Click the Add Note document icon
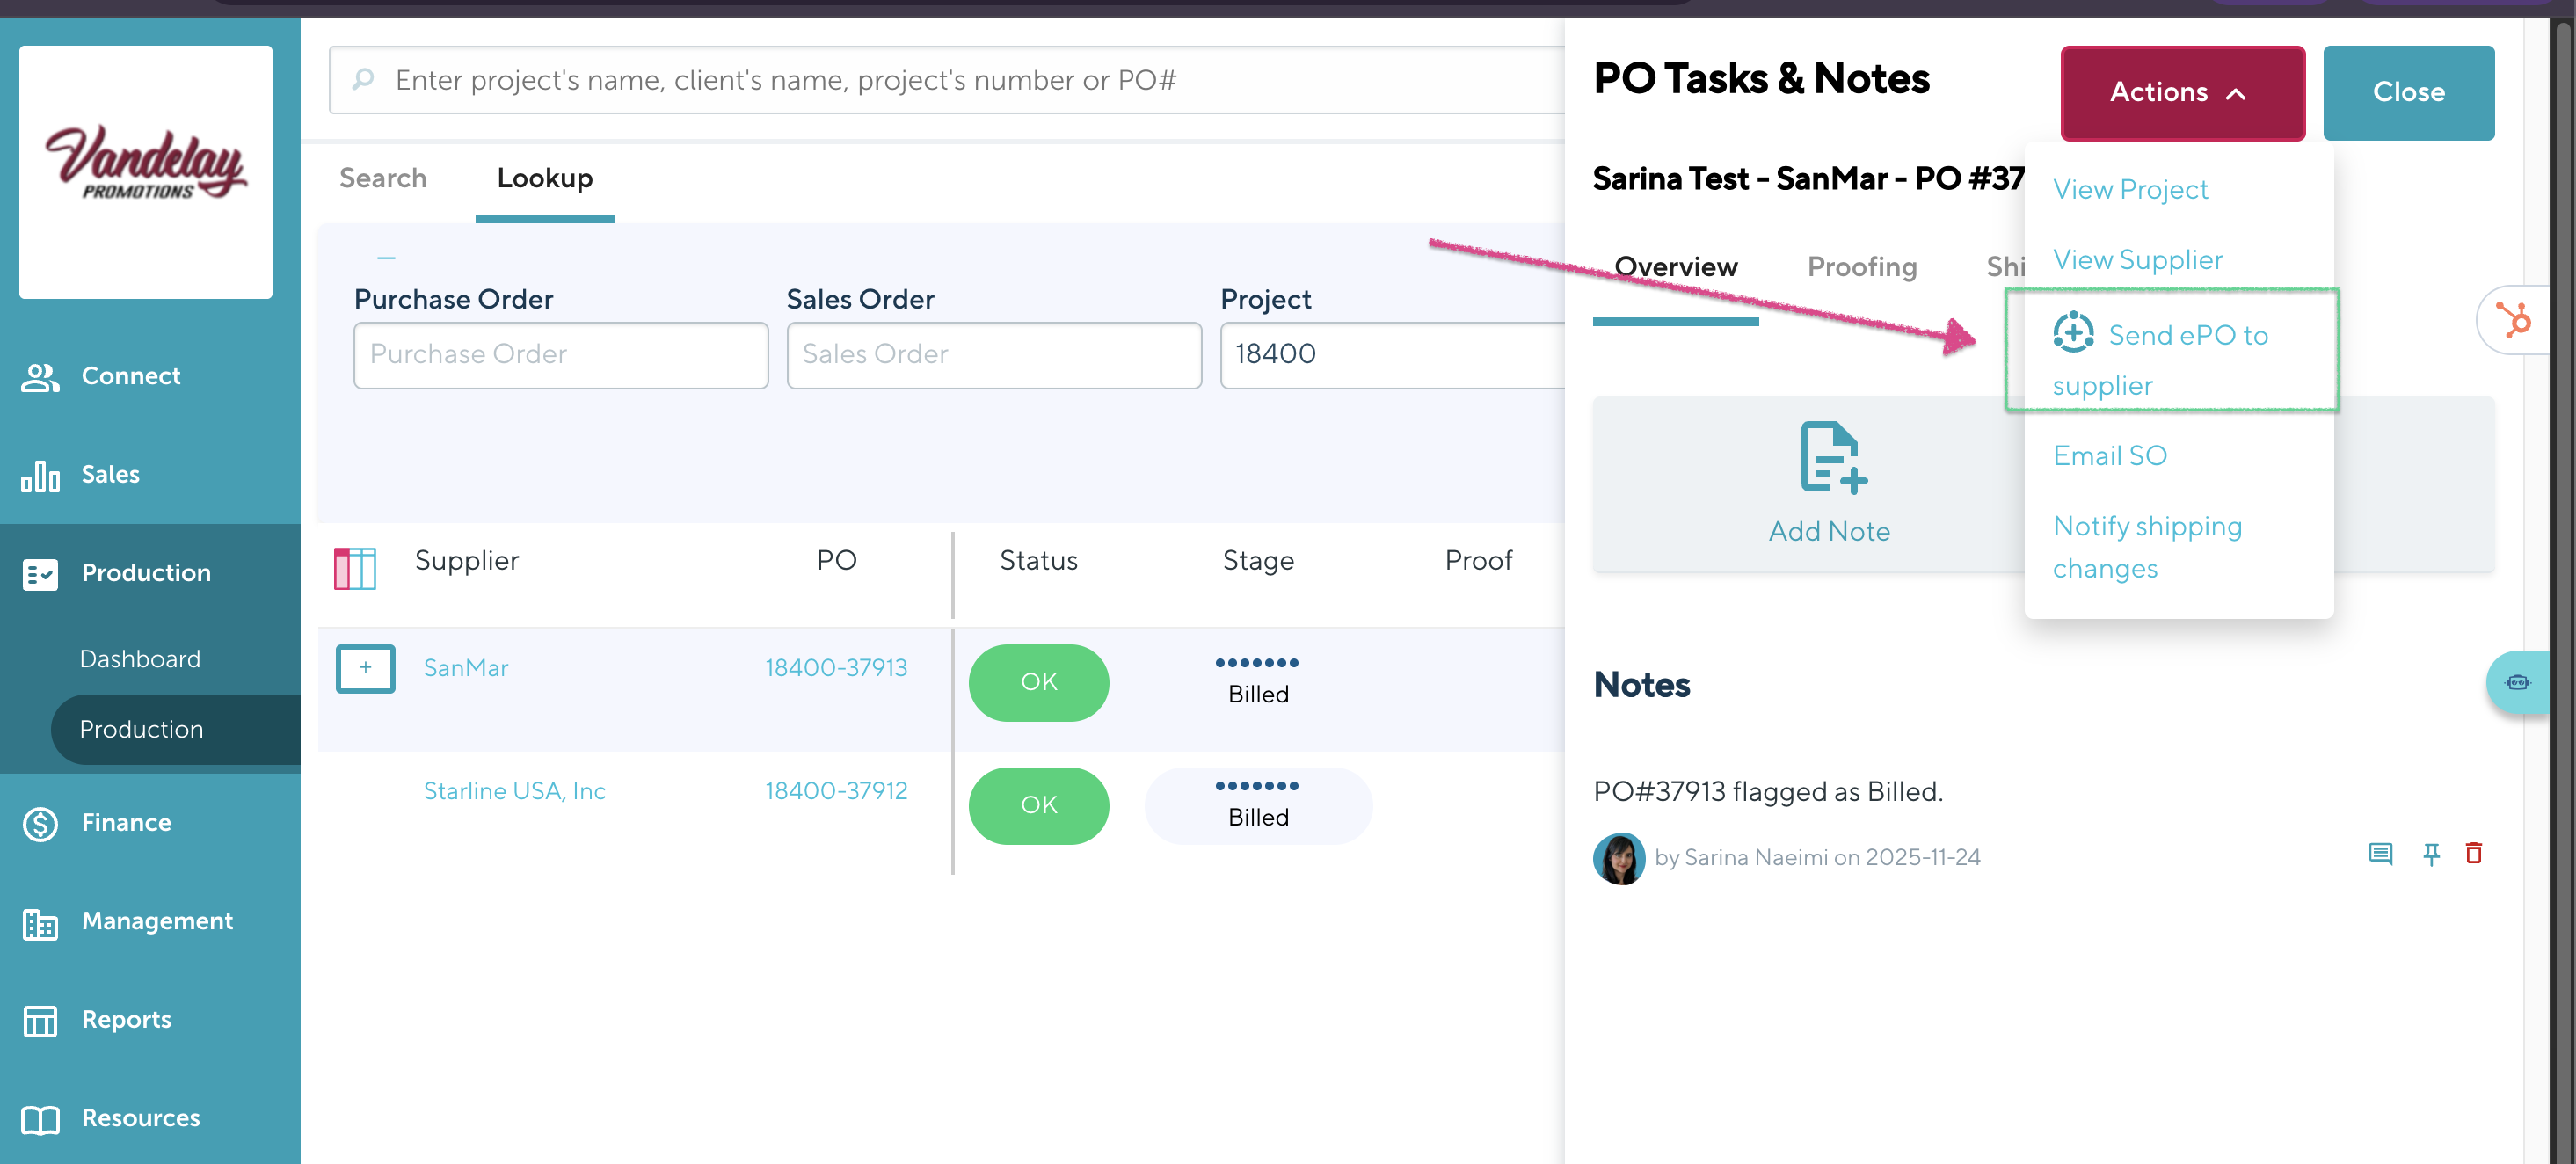Screen dimensions: 2576x1164 (1832, 457)
